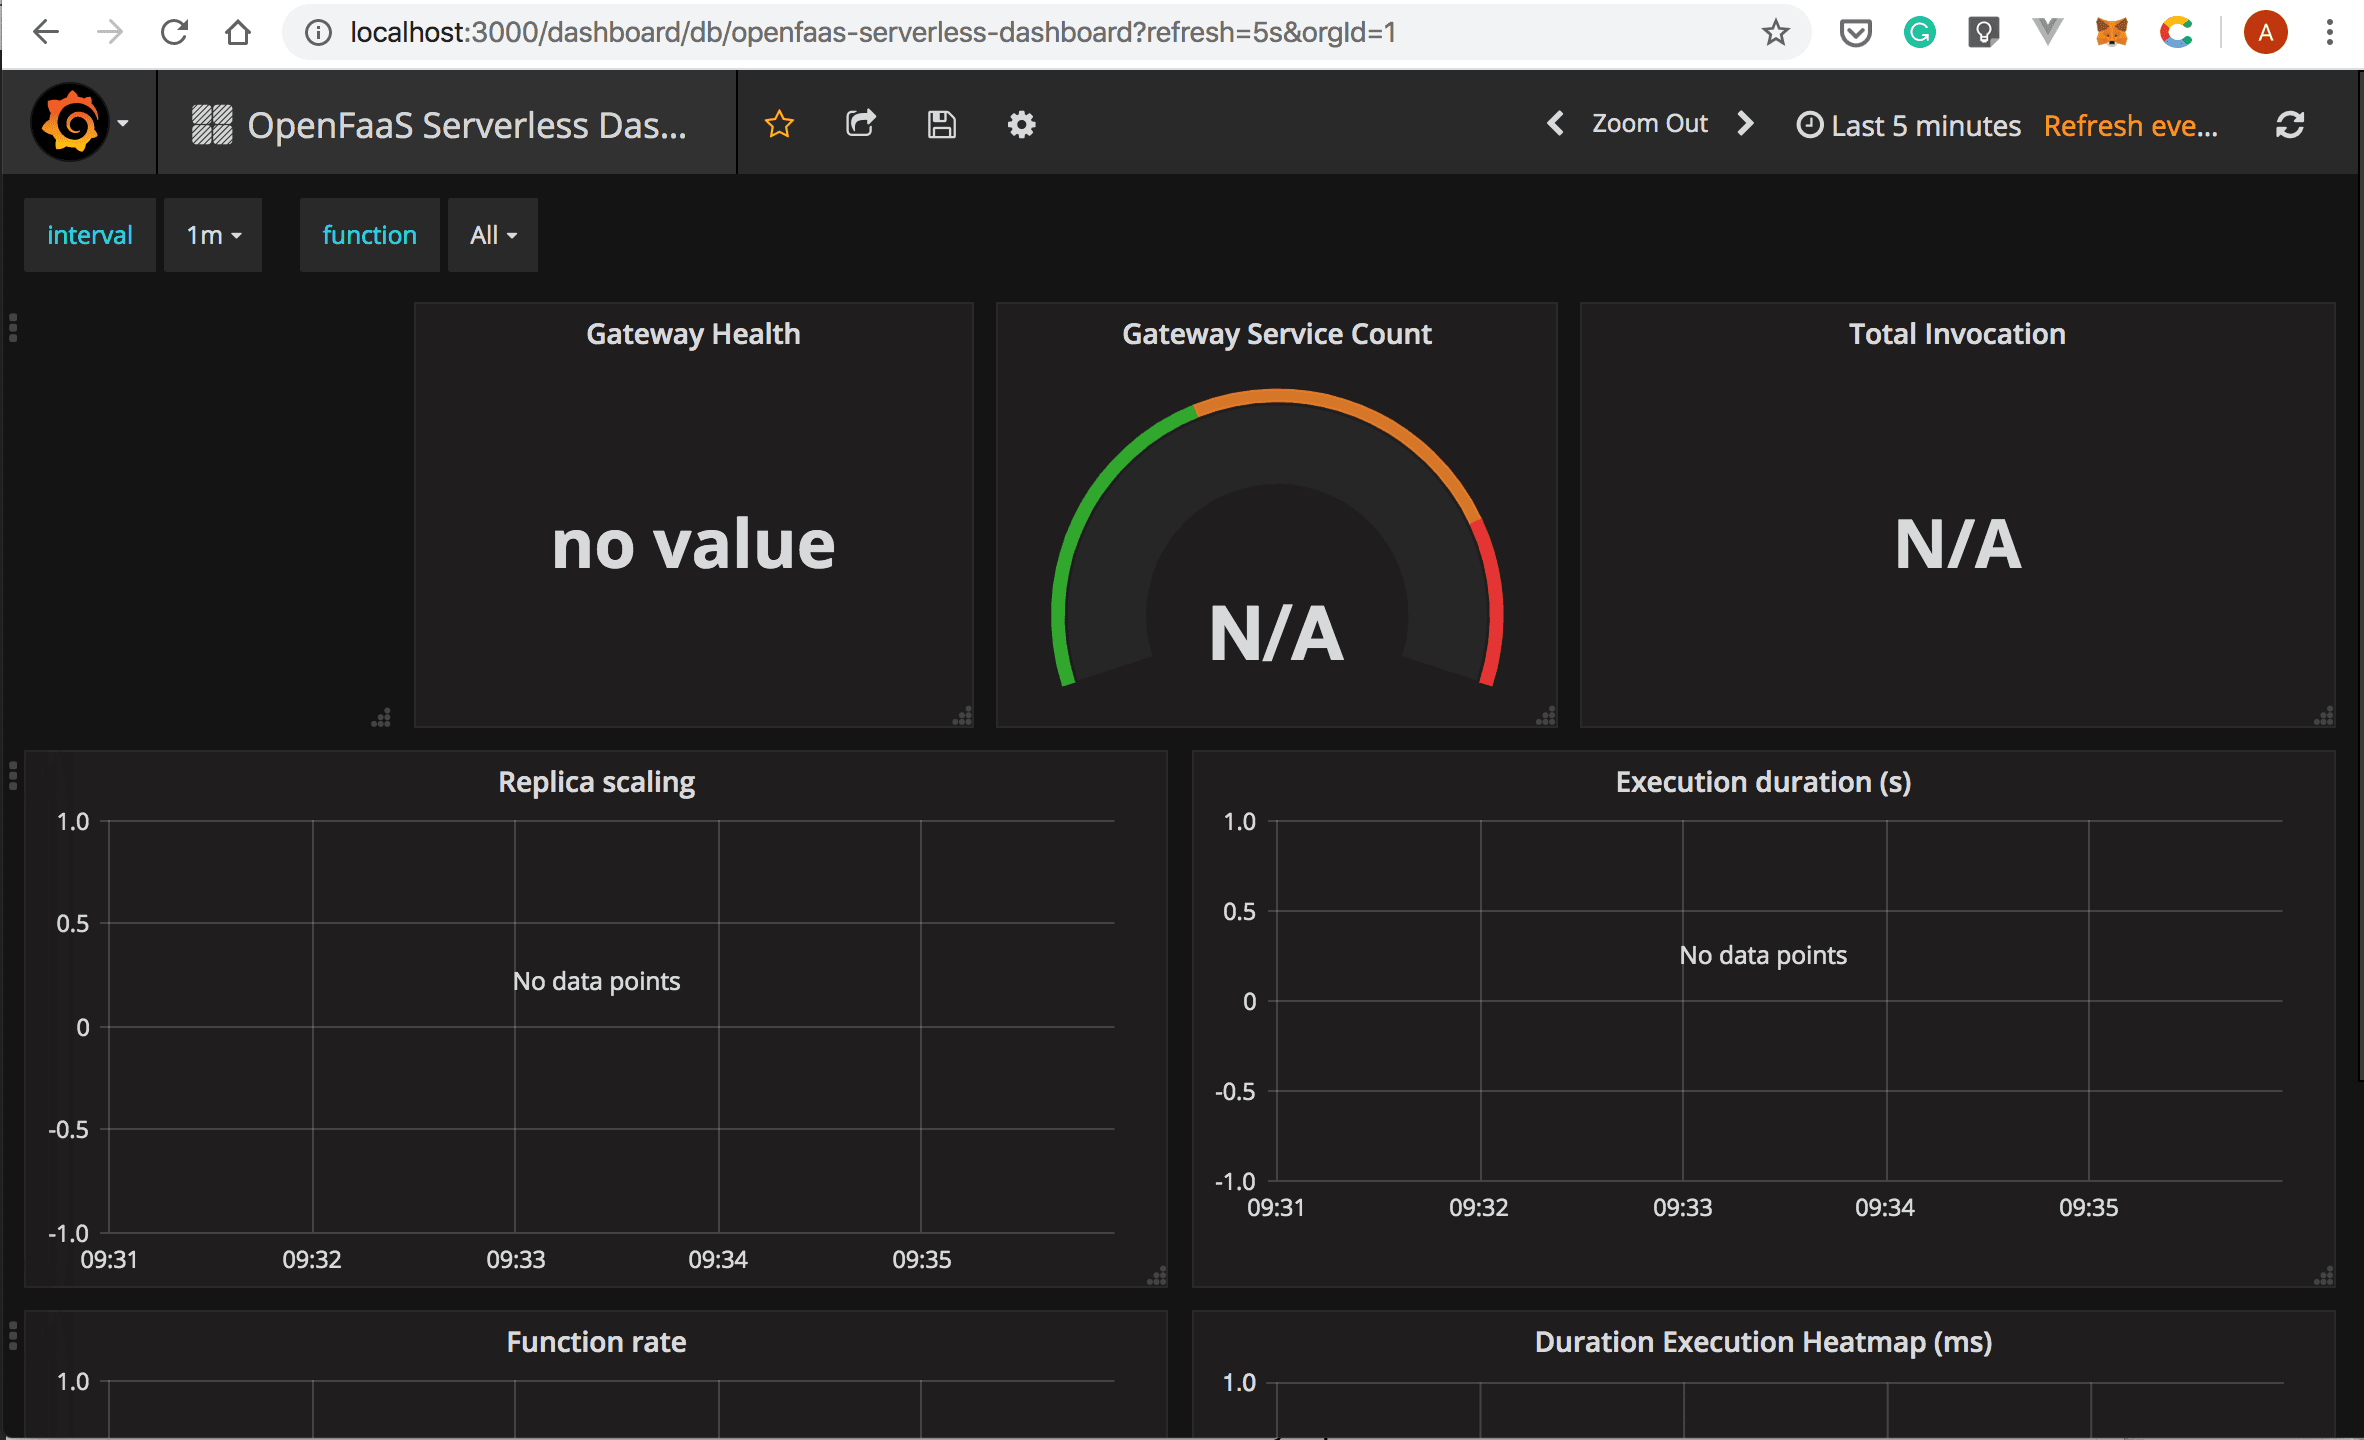The height and width of the screenshot is (1440, 2364).
Task: Grab the Gateway Health panel resize handle
Action: pos(962,716)
